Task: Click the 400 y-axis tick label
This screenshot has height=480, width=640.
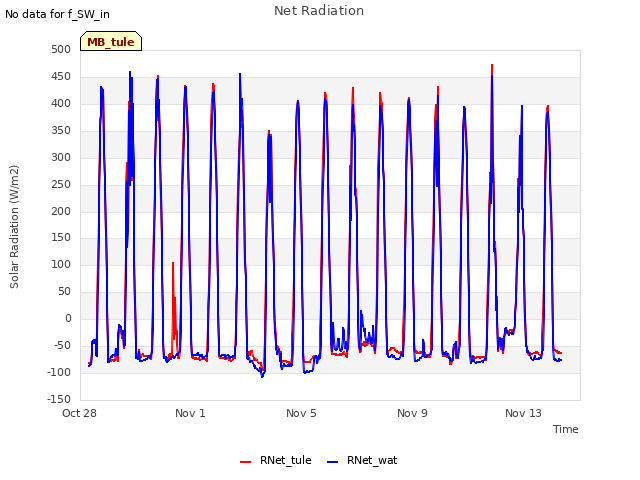Action: pyautogui.click(x=61, y=103)
